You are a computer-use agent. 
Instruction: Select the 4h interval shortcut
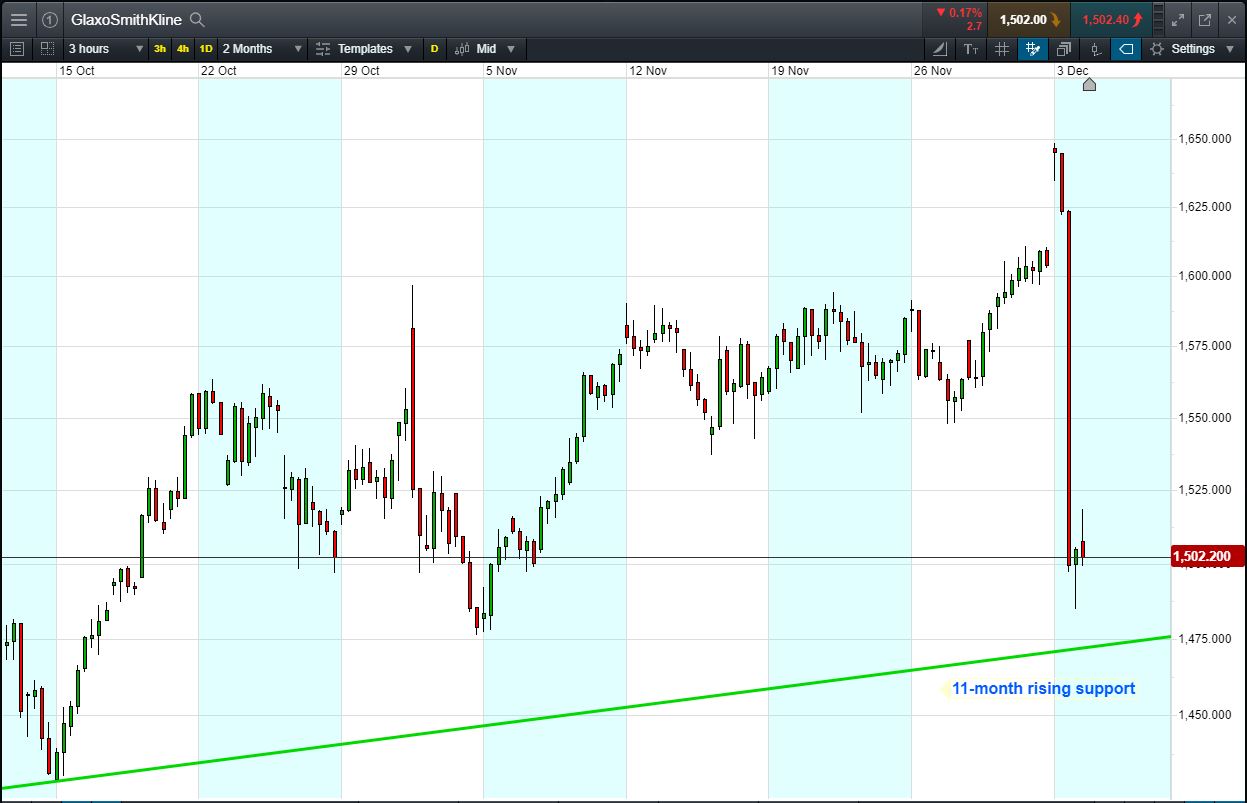point(183,48)
